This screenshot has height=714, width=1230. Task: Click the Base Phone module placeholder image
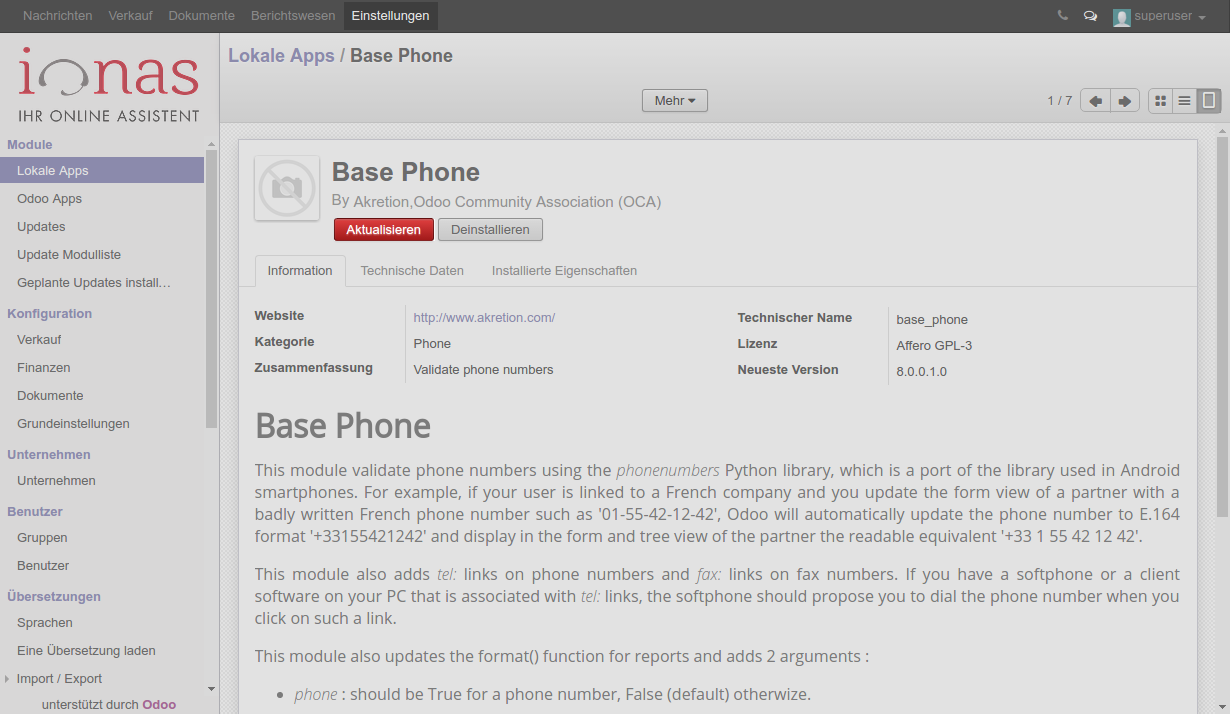pyautogui.click(x=287, y=187)
